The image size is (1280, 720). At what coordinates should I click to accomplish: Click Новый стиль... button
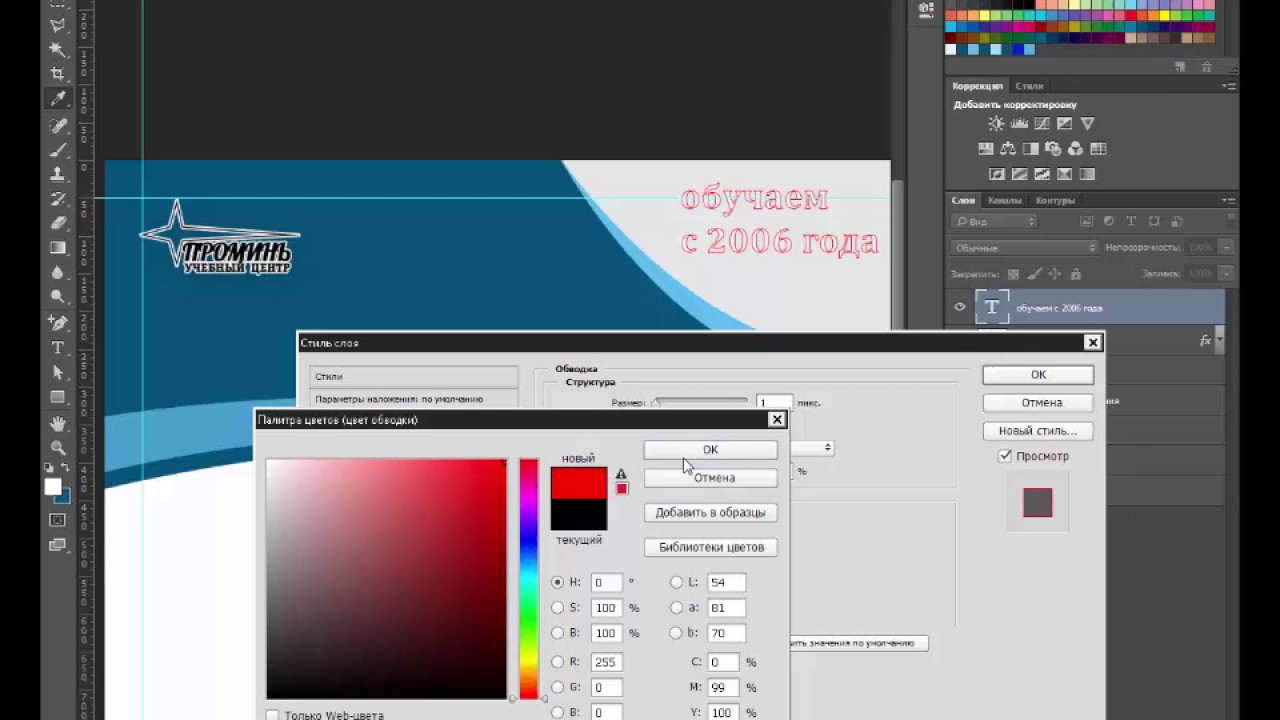coord(1038,431)
